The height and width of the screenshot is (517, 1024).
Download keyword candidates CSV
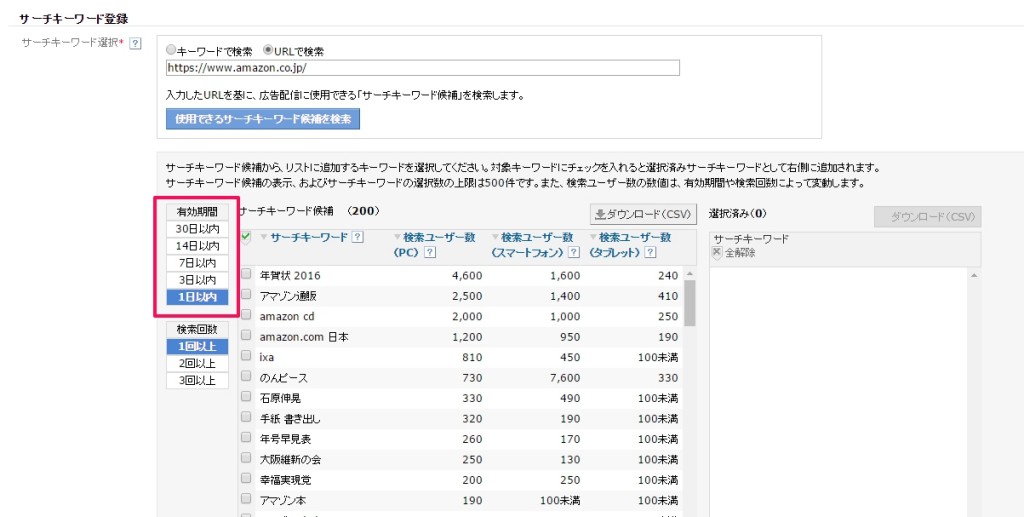click(643, 214)
